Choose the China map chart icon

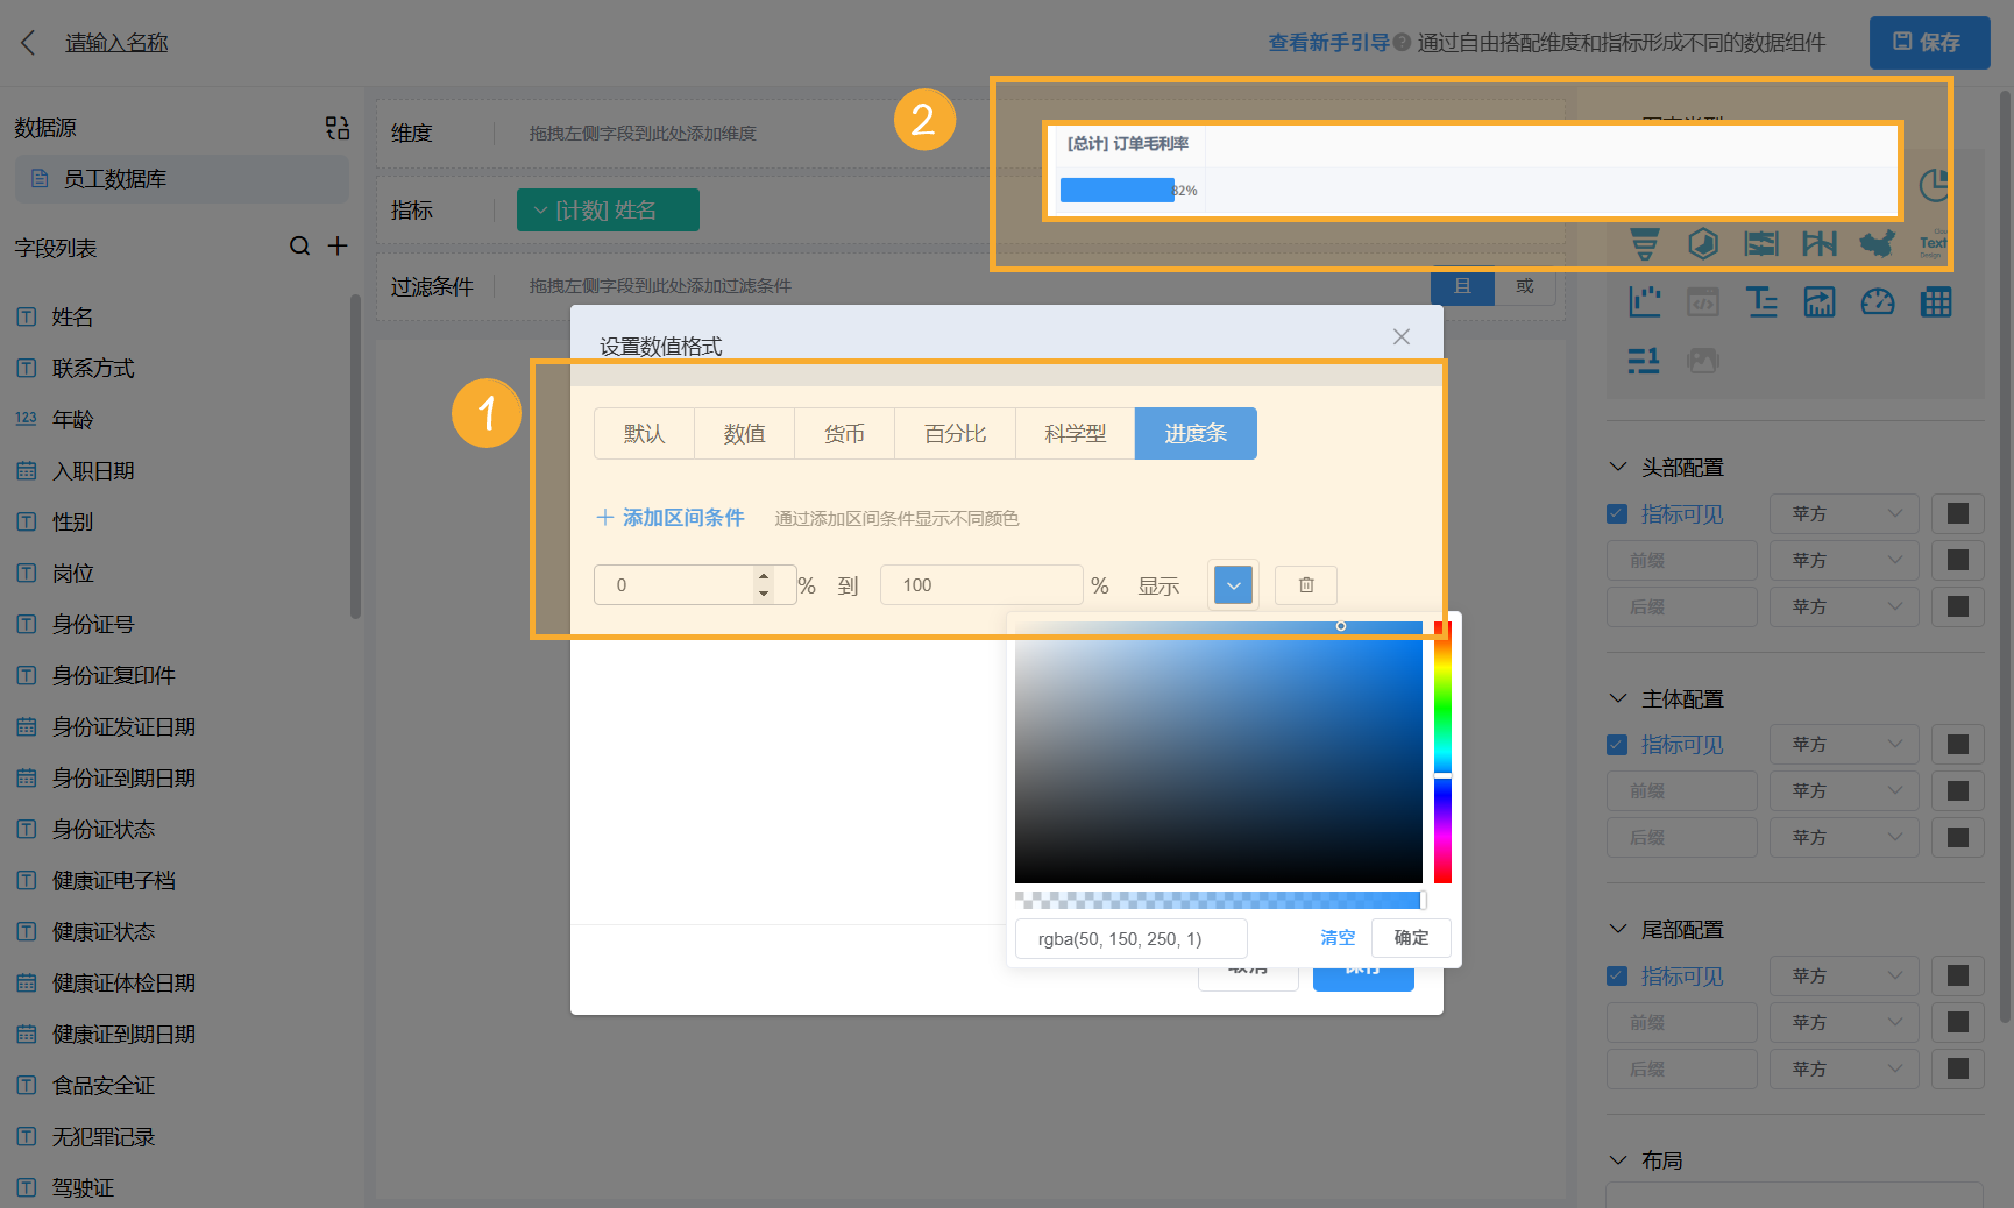[x=1877, y=243]
